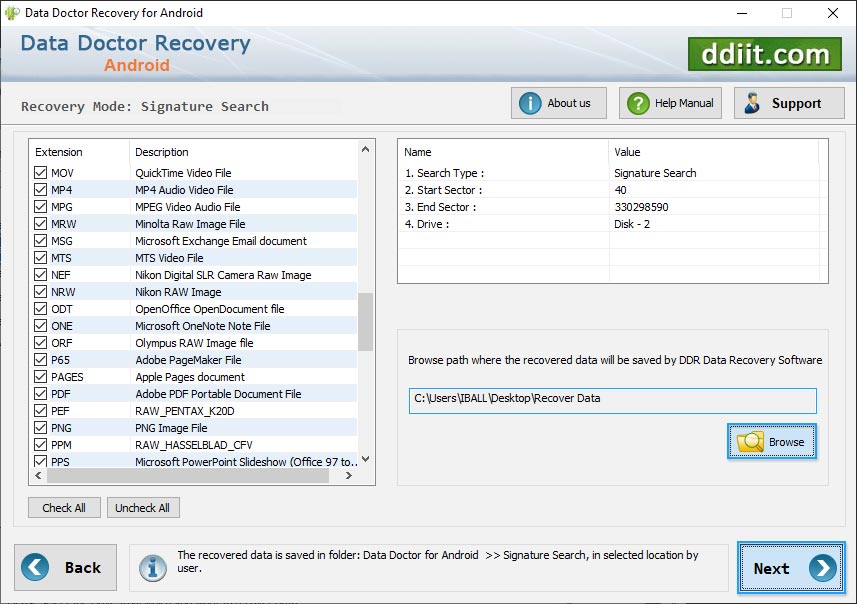Click the Android robot icon in title bar
The image size is (857, 604).
(x=11, y=13)
